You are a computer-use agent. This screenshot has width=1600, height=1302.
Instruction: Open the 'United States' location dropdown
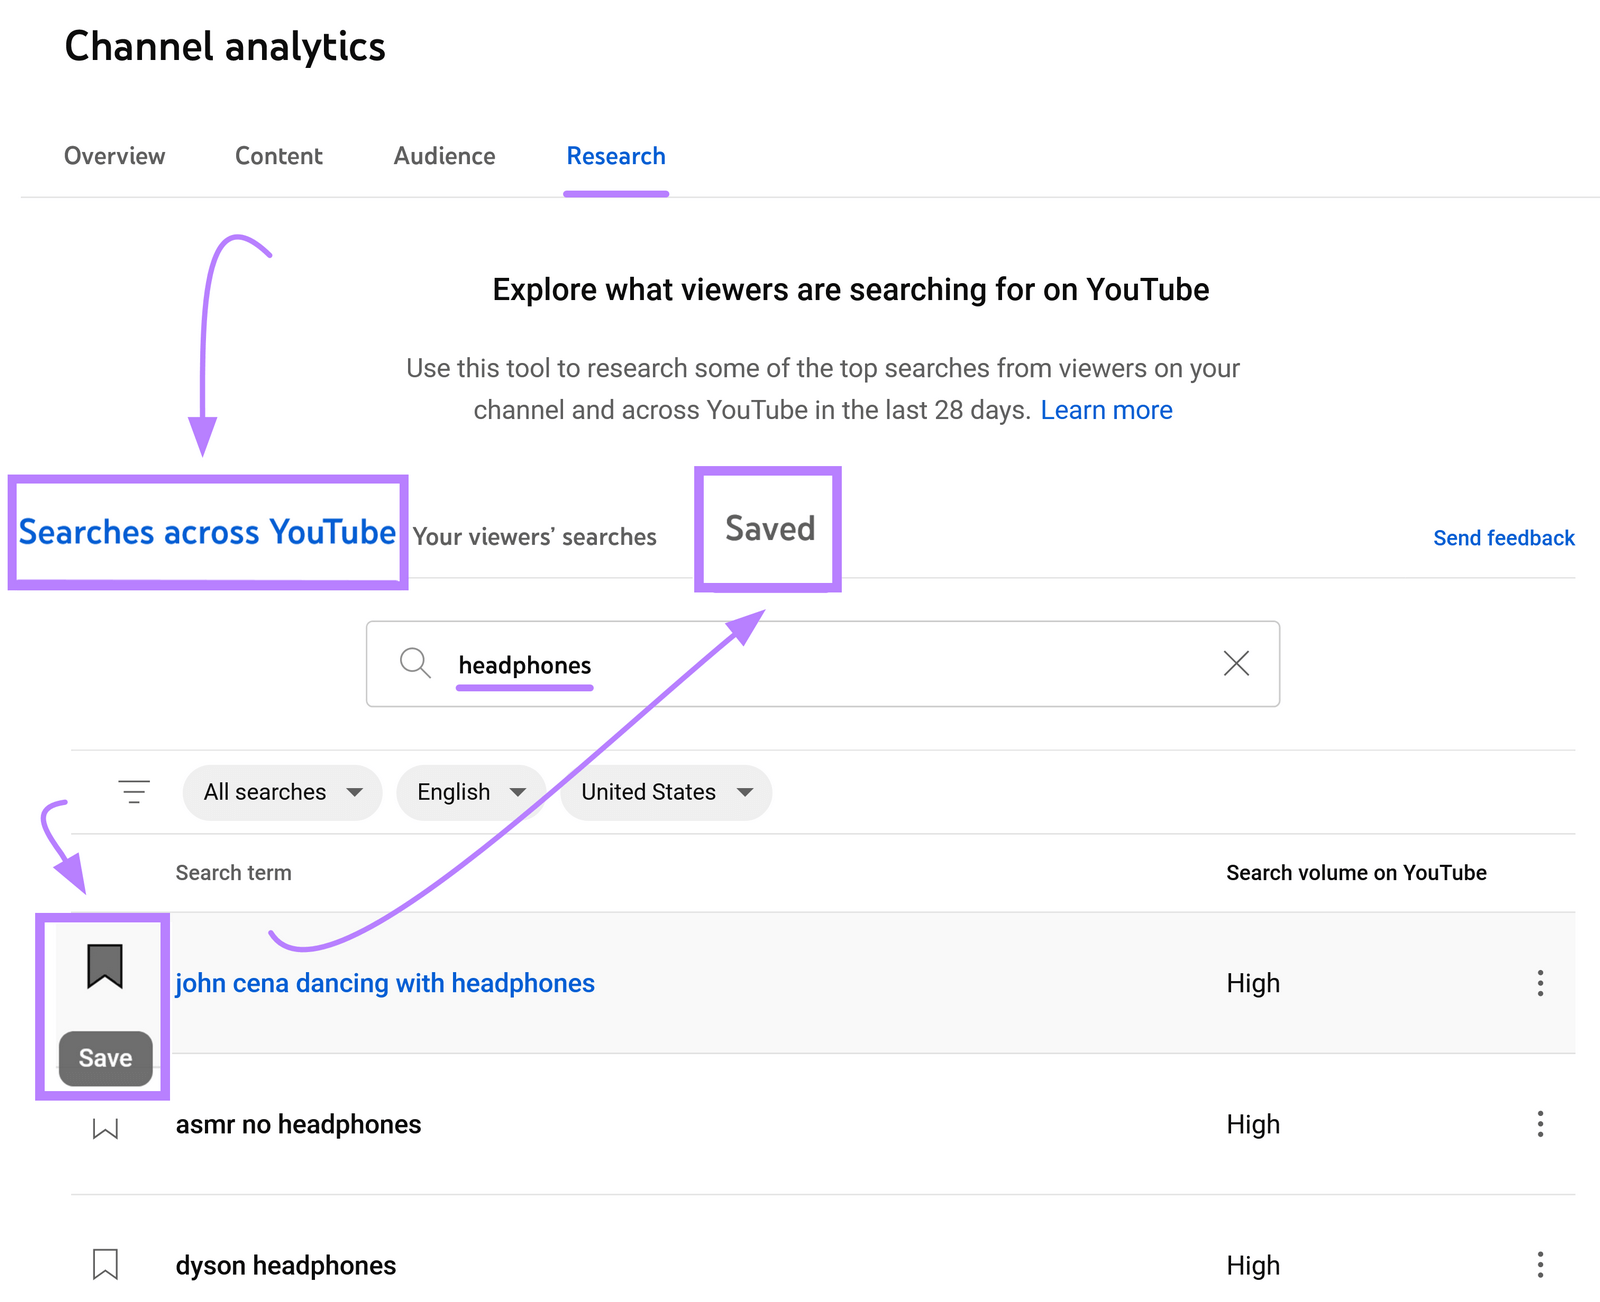(664, 792)
